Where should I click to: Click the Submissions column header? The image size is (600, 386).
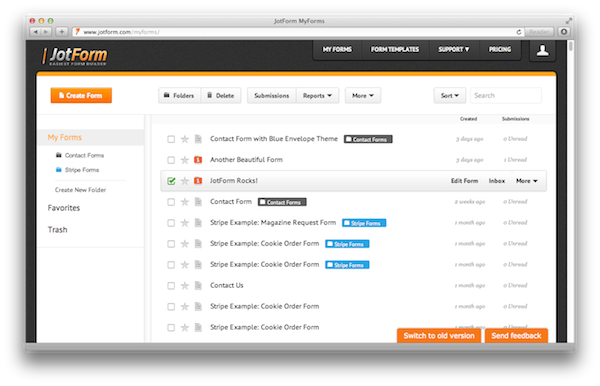click(515, 119)
